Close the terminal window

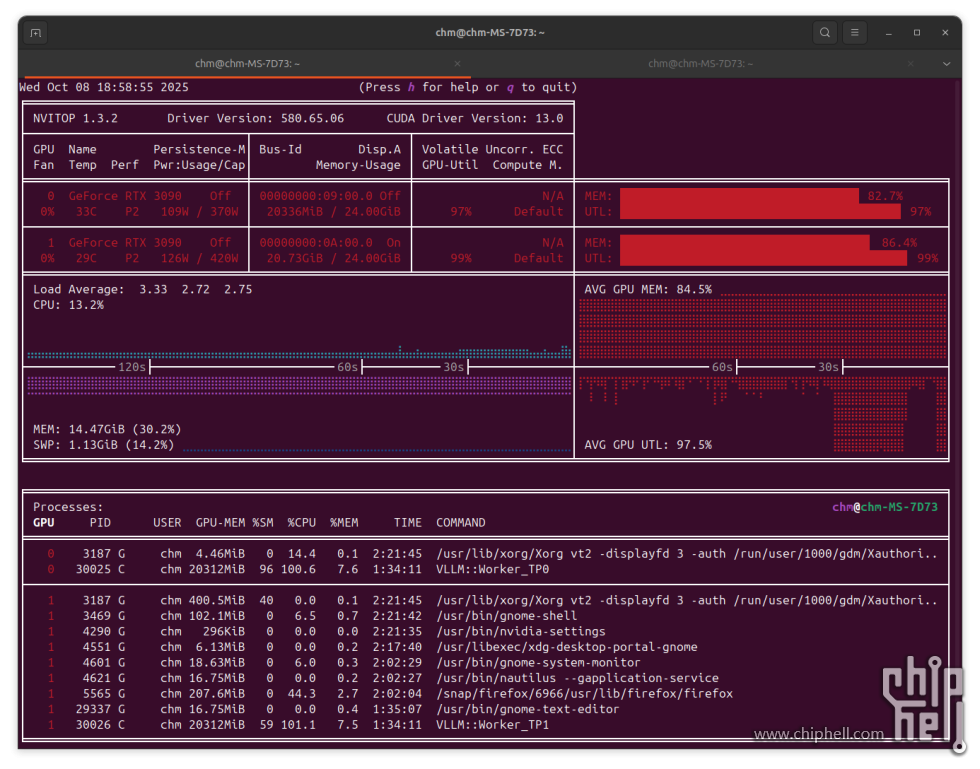(x=945, y=33)
